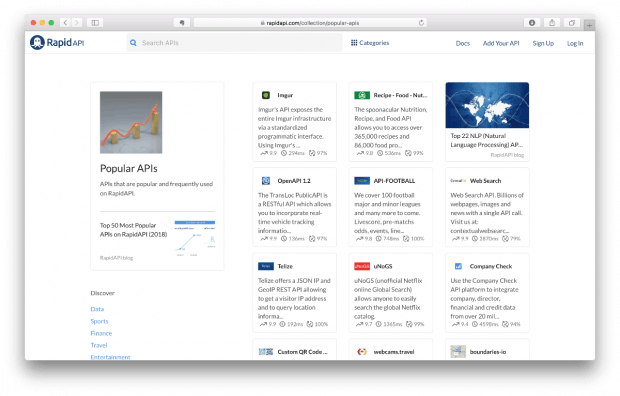This screenshot has height=396, width=620.
Task: Open Add Your API page
Action: tap(501, 43)
